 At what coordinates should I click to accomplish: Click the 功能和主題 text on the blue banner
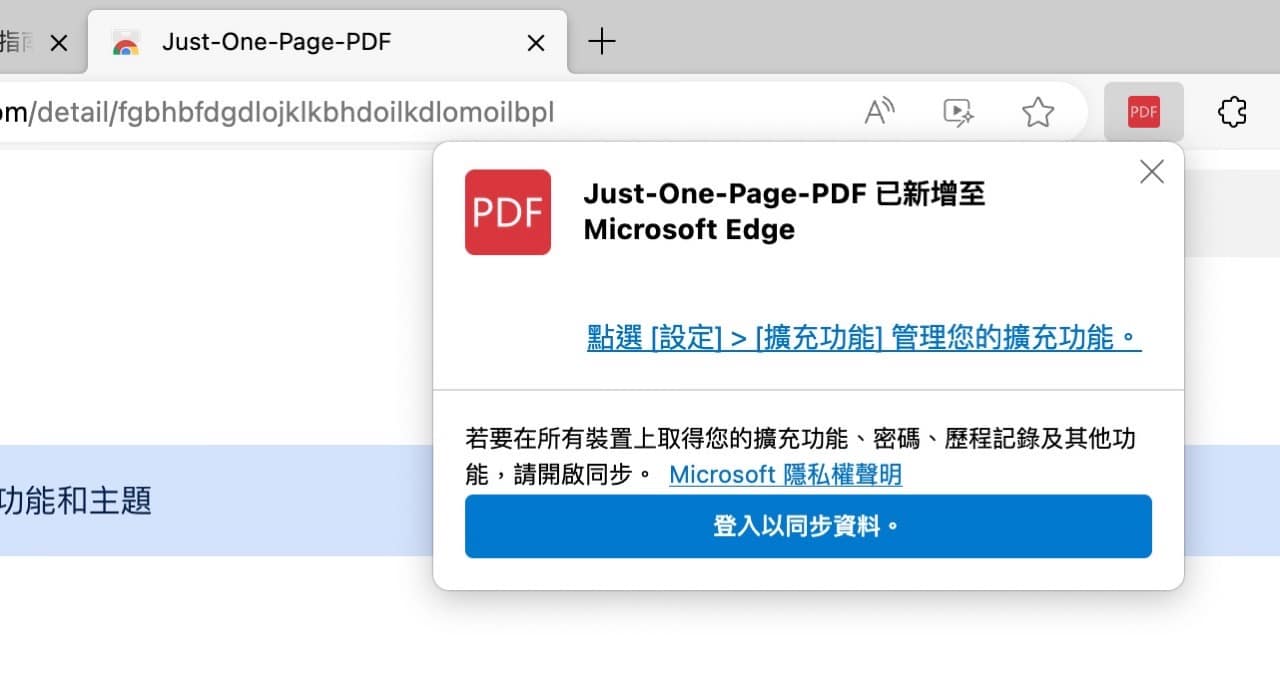tap(76, 500)
